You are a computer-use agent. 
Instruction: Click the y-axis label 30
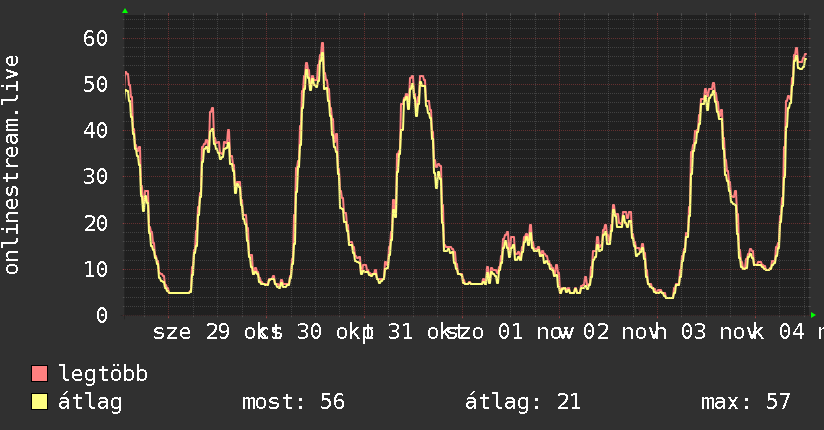pos(95,177)
